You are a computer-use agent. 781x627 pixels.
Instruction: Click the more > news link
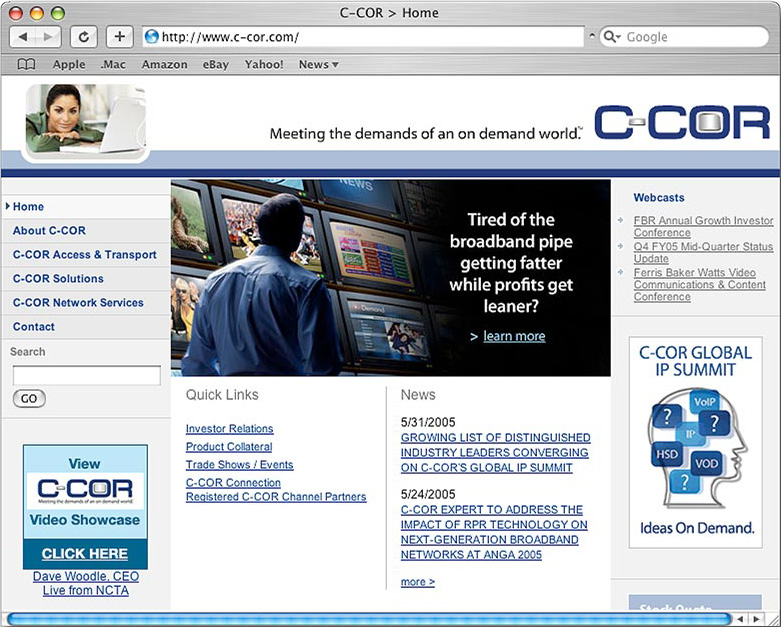(x=417, y=582)
